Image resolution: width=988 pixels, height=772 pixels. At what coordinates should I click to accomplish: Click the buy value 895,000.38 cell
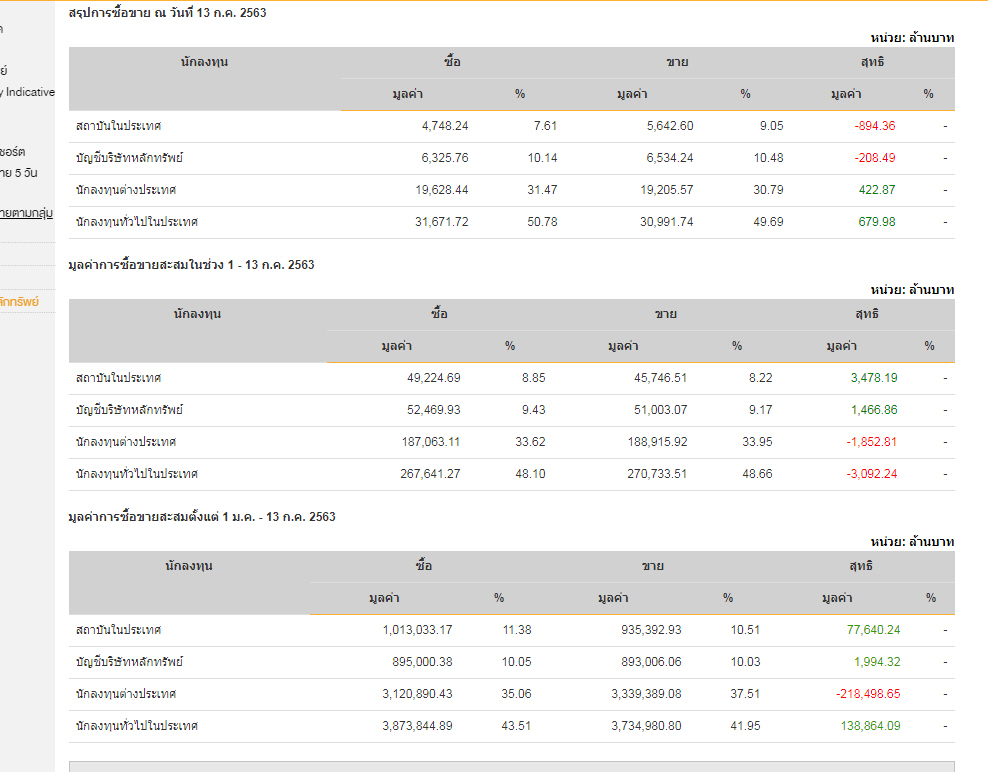click(417, 662)
